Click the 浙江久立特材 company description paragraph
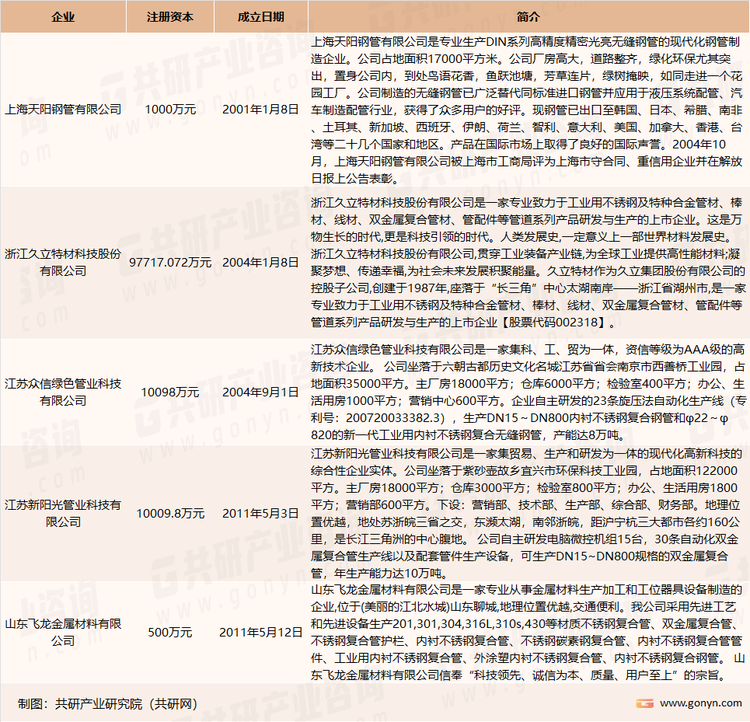This screenshot has height=722, width=750. click(528, 262)
